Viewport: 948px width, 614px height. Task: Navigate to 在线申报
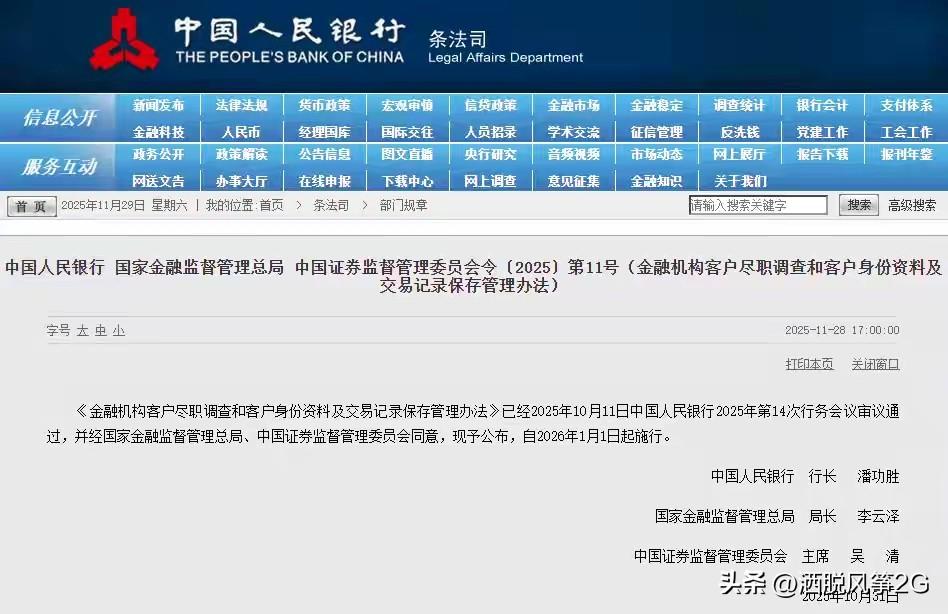click(x=324, y=181)
